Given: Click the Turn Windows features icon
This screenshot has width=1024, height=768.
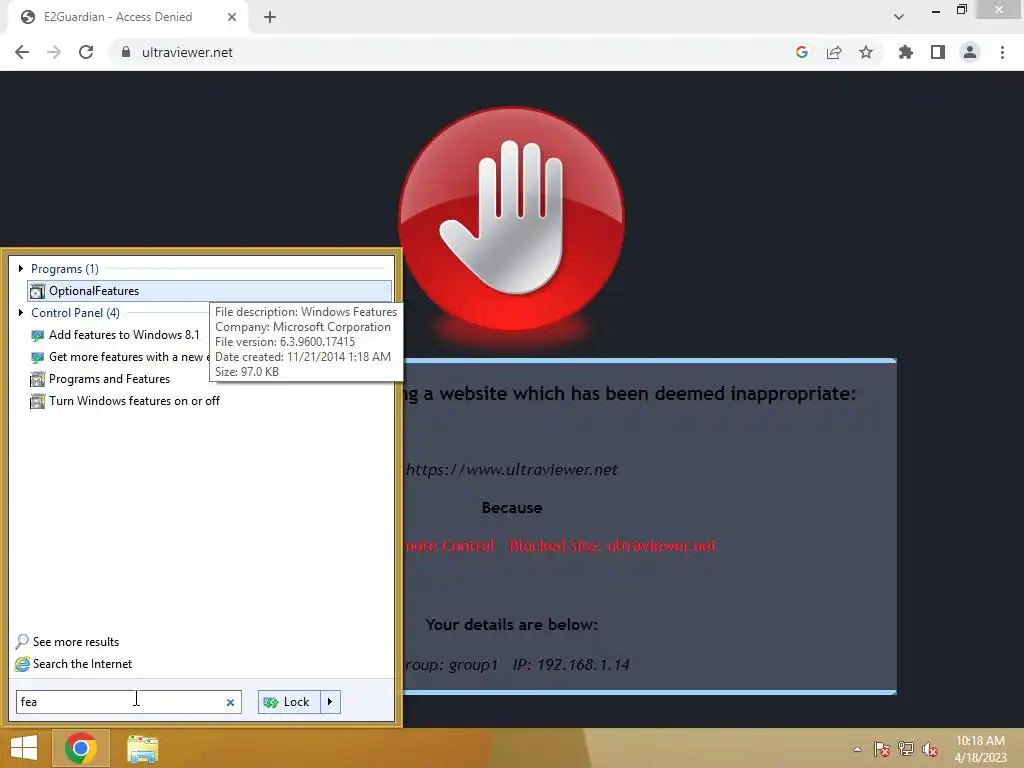Looking at the screenshot, I should (x=38, y=402).
